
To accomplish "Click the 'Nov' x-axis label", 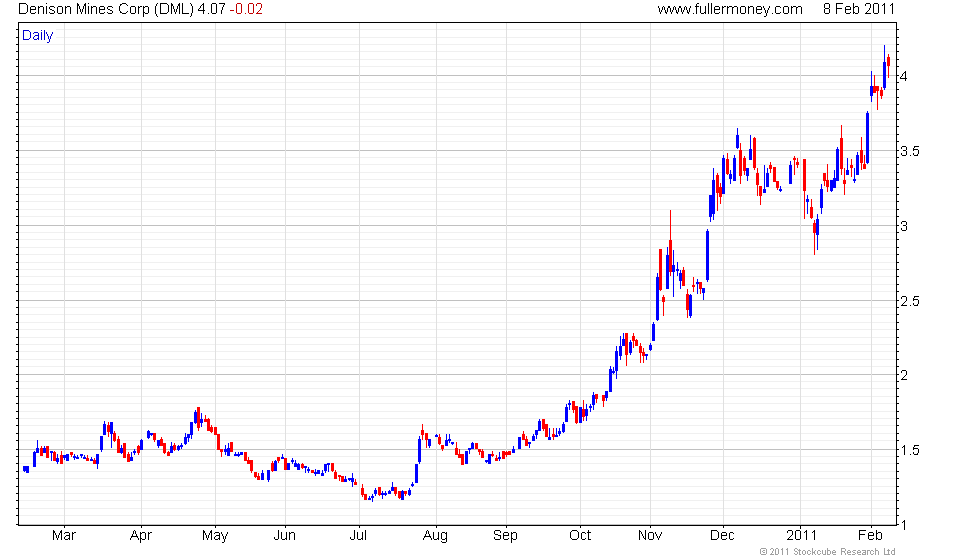I will 650,536.
